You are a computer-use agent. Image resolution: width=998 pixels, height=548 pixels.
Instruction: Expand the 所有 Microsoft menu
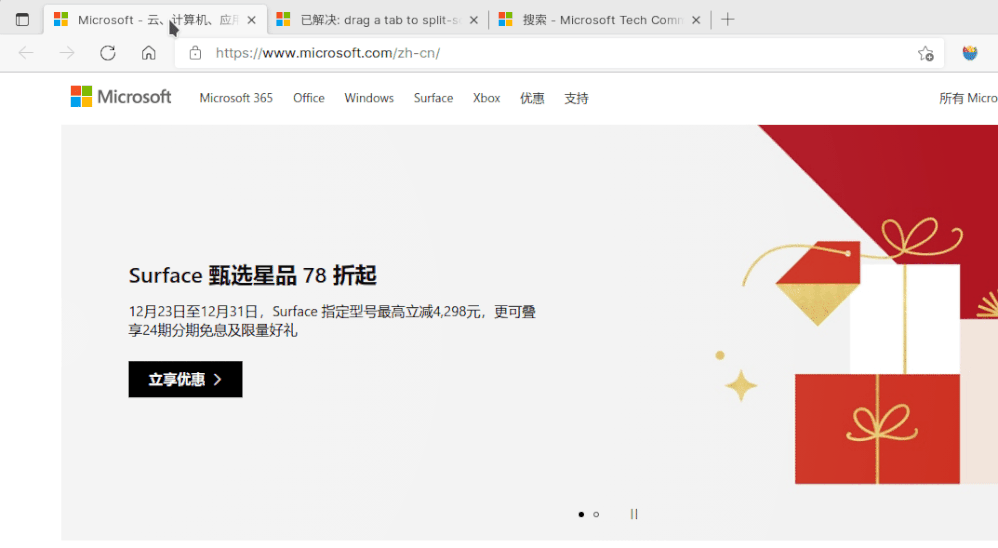[968, 98]
